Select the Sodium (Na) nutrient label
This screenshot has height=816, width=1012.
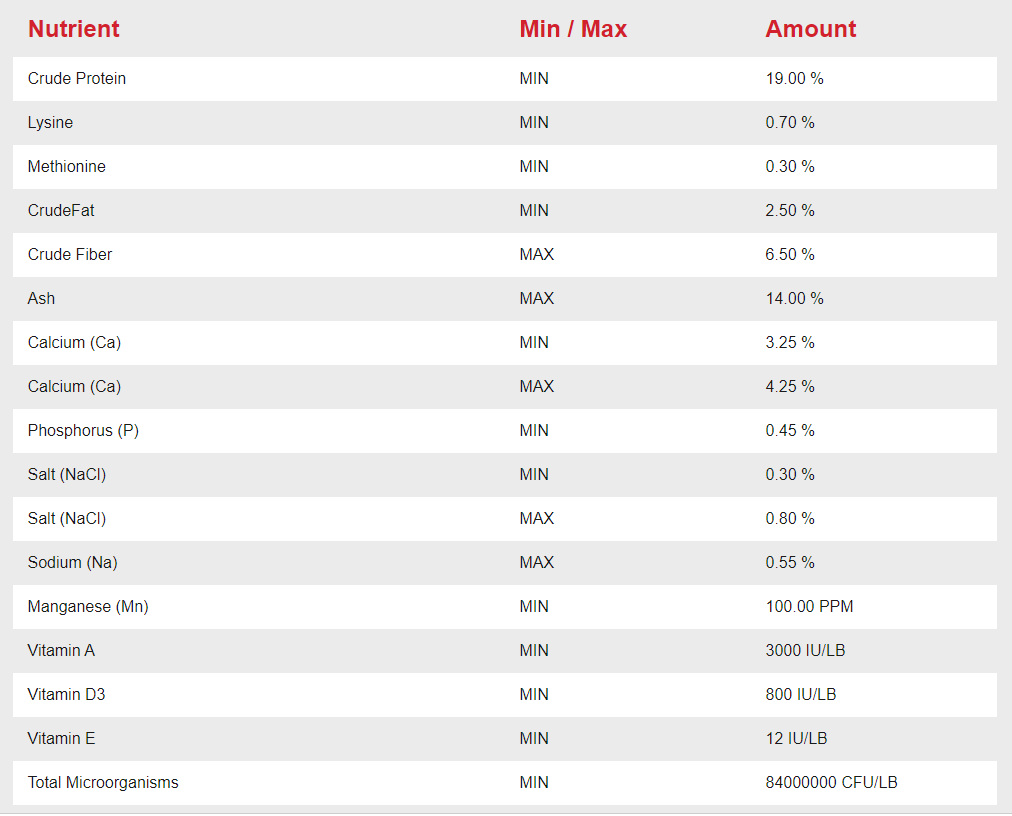tap(72, 562)
